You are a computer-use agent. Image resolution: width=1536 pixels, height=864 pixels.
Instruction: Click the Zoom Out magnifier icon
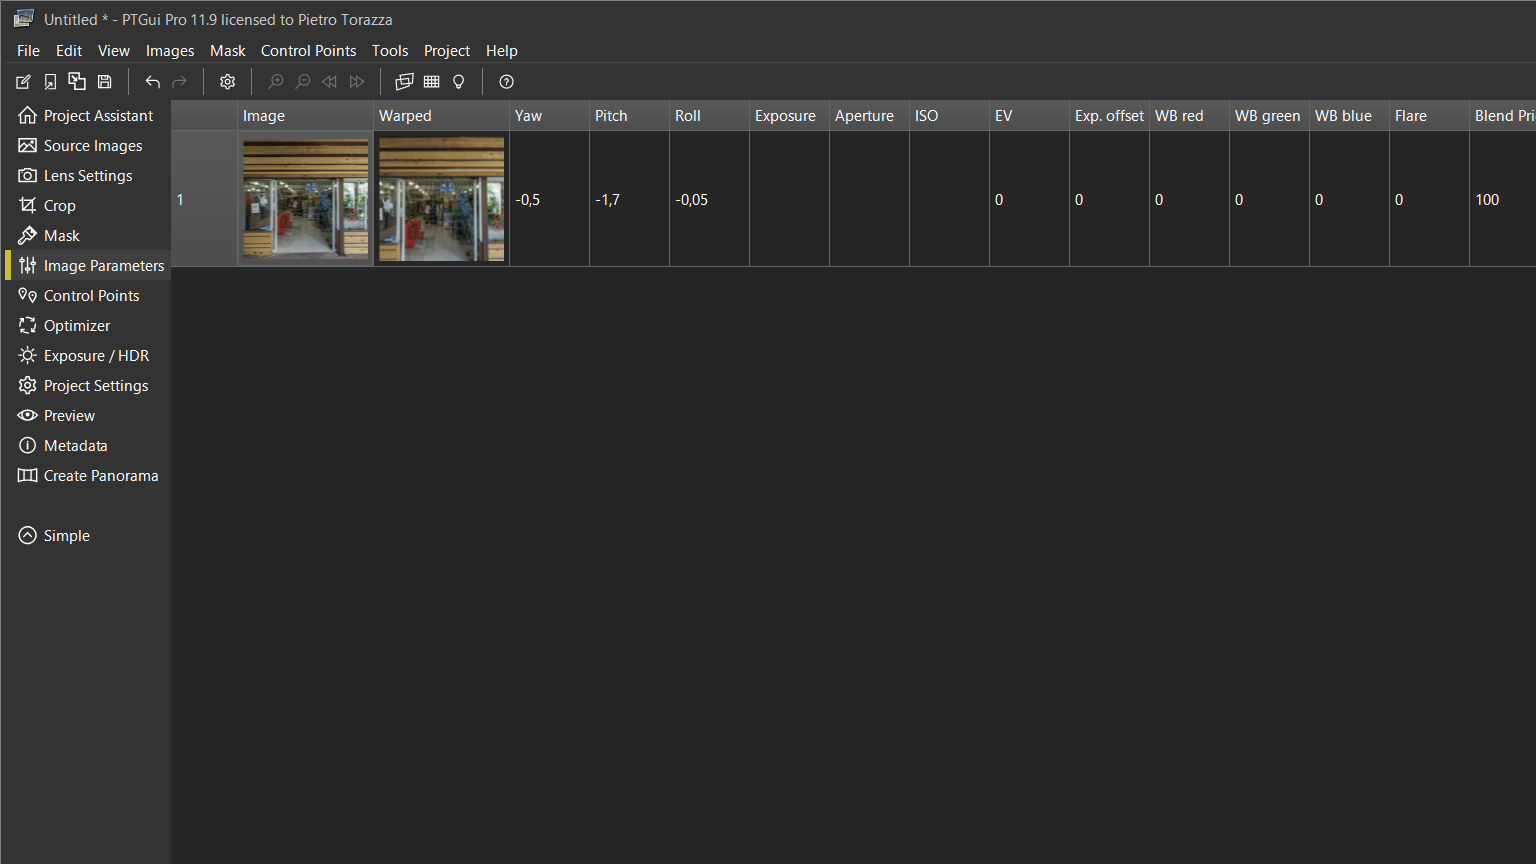303,82
